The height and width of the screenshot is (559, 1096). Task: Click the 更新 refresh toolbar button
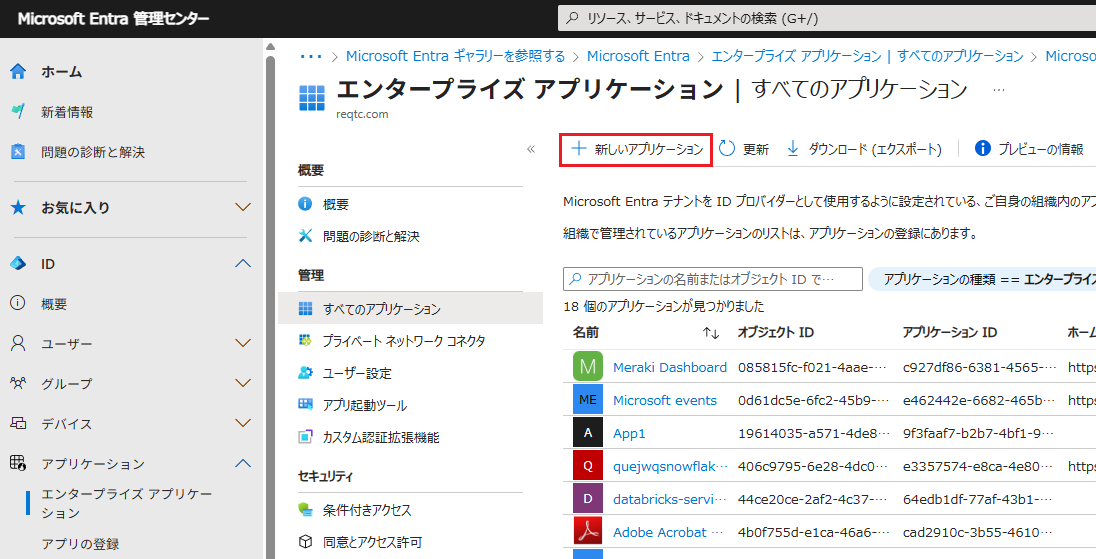pyautogui.click(x=744, y=149)
